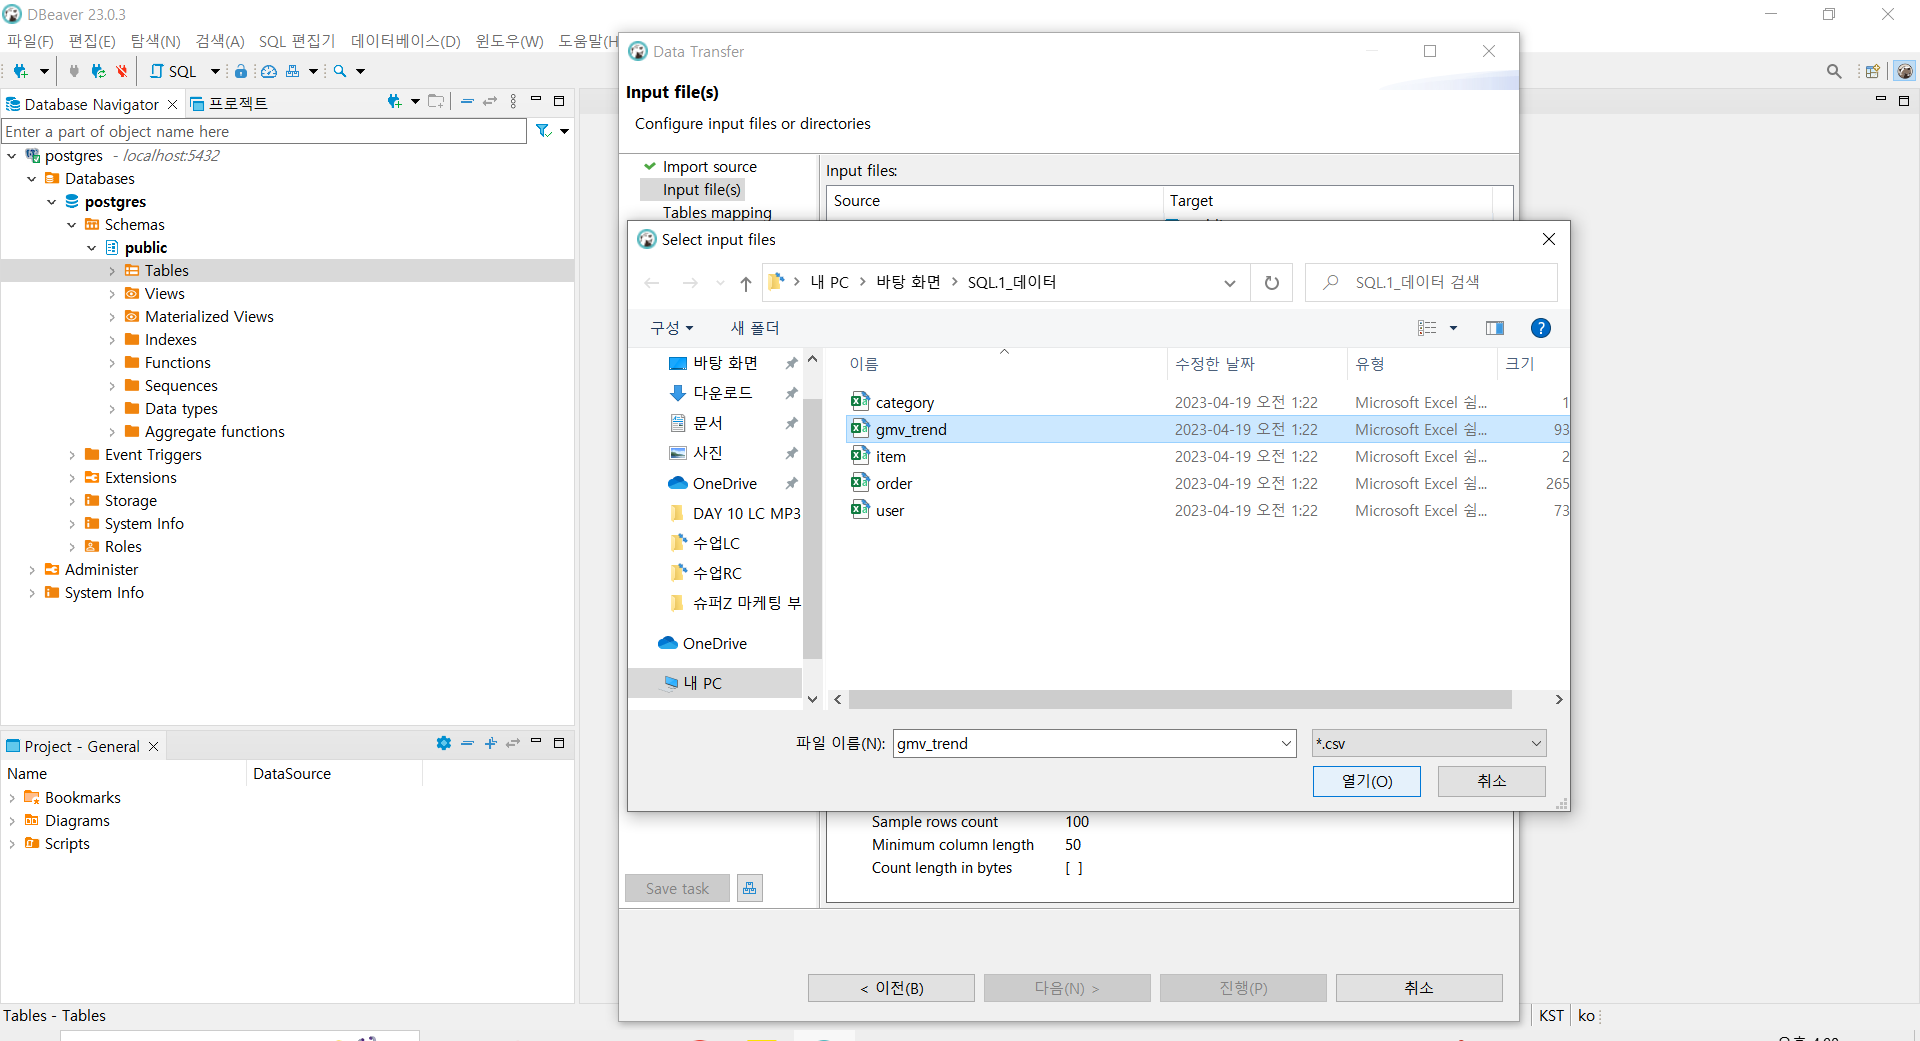Click the DBeaver perspective icon at top right
The height and width of the screenshot is (1041, 1920).
(1905, 71)
